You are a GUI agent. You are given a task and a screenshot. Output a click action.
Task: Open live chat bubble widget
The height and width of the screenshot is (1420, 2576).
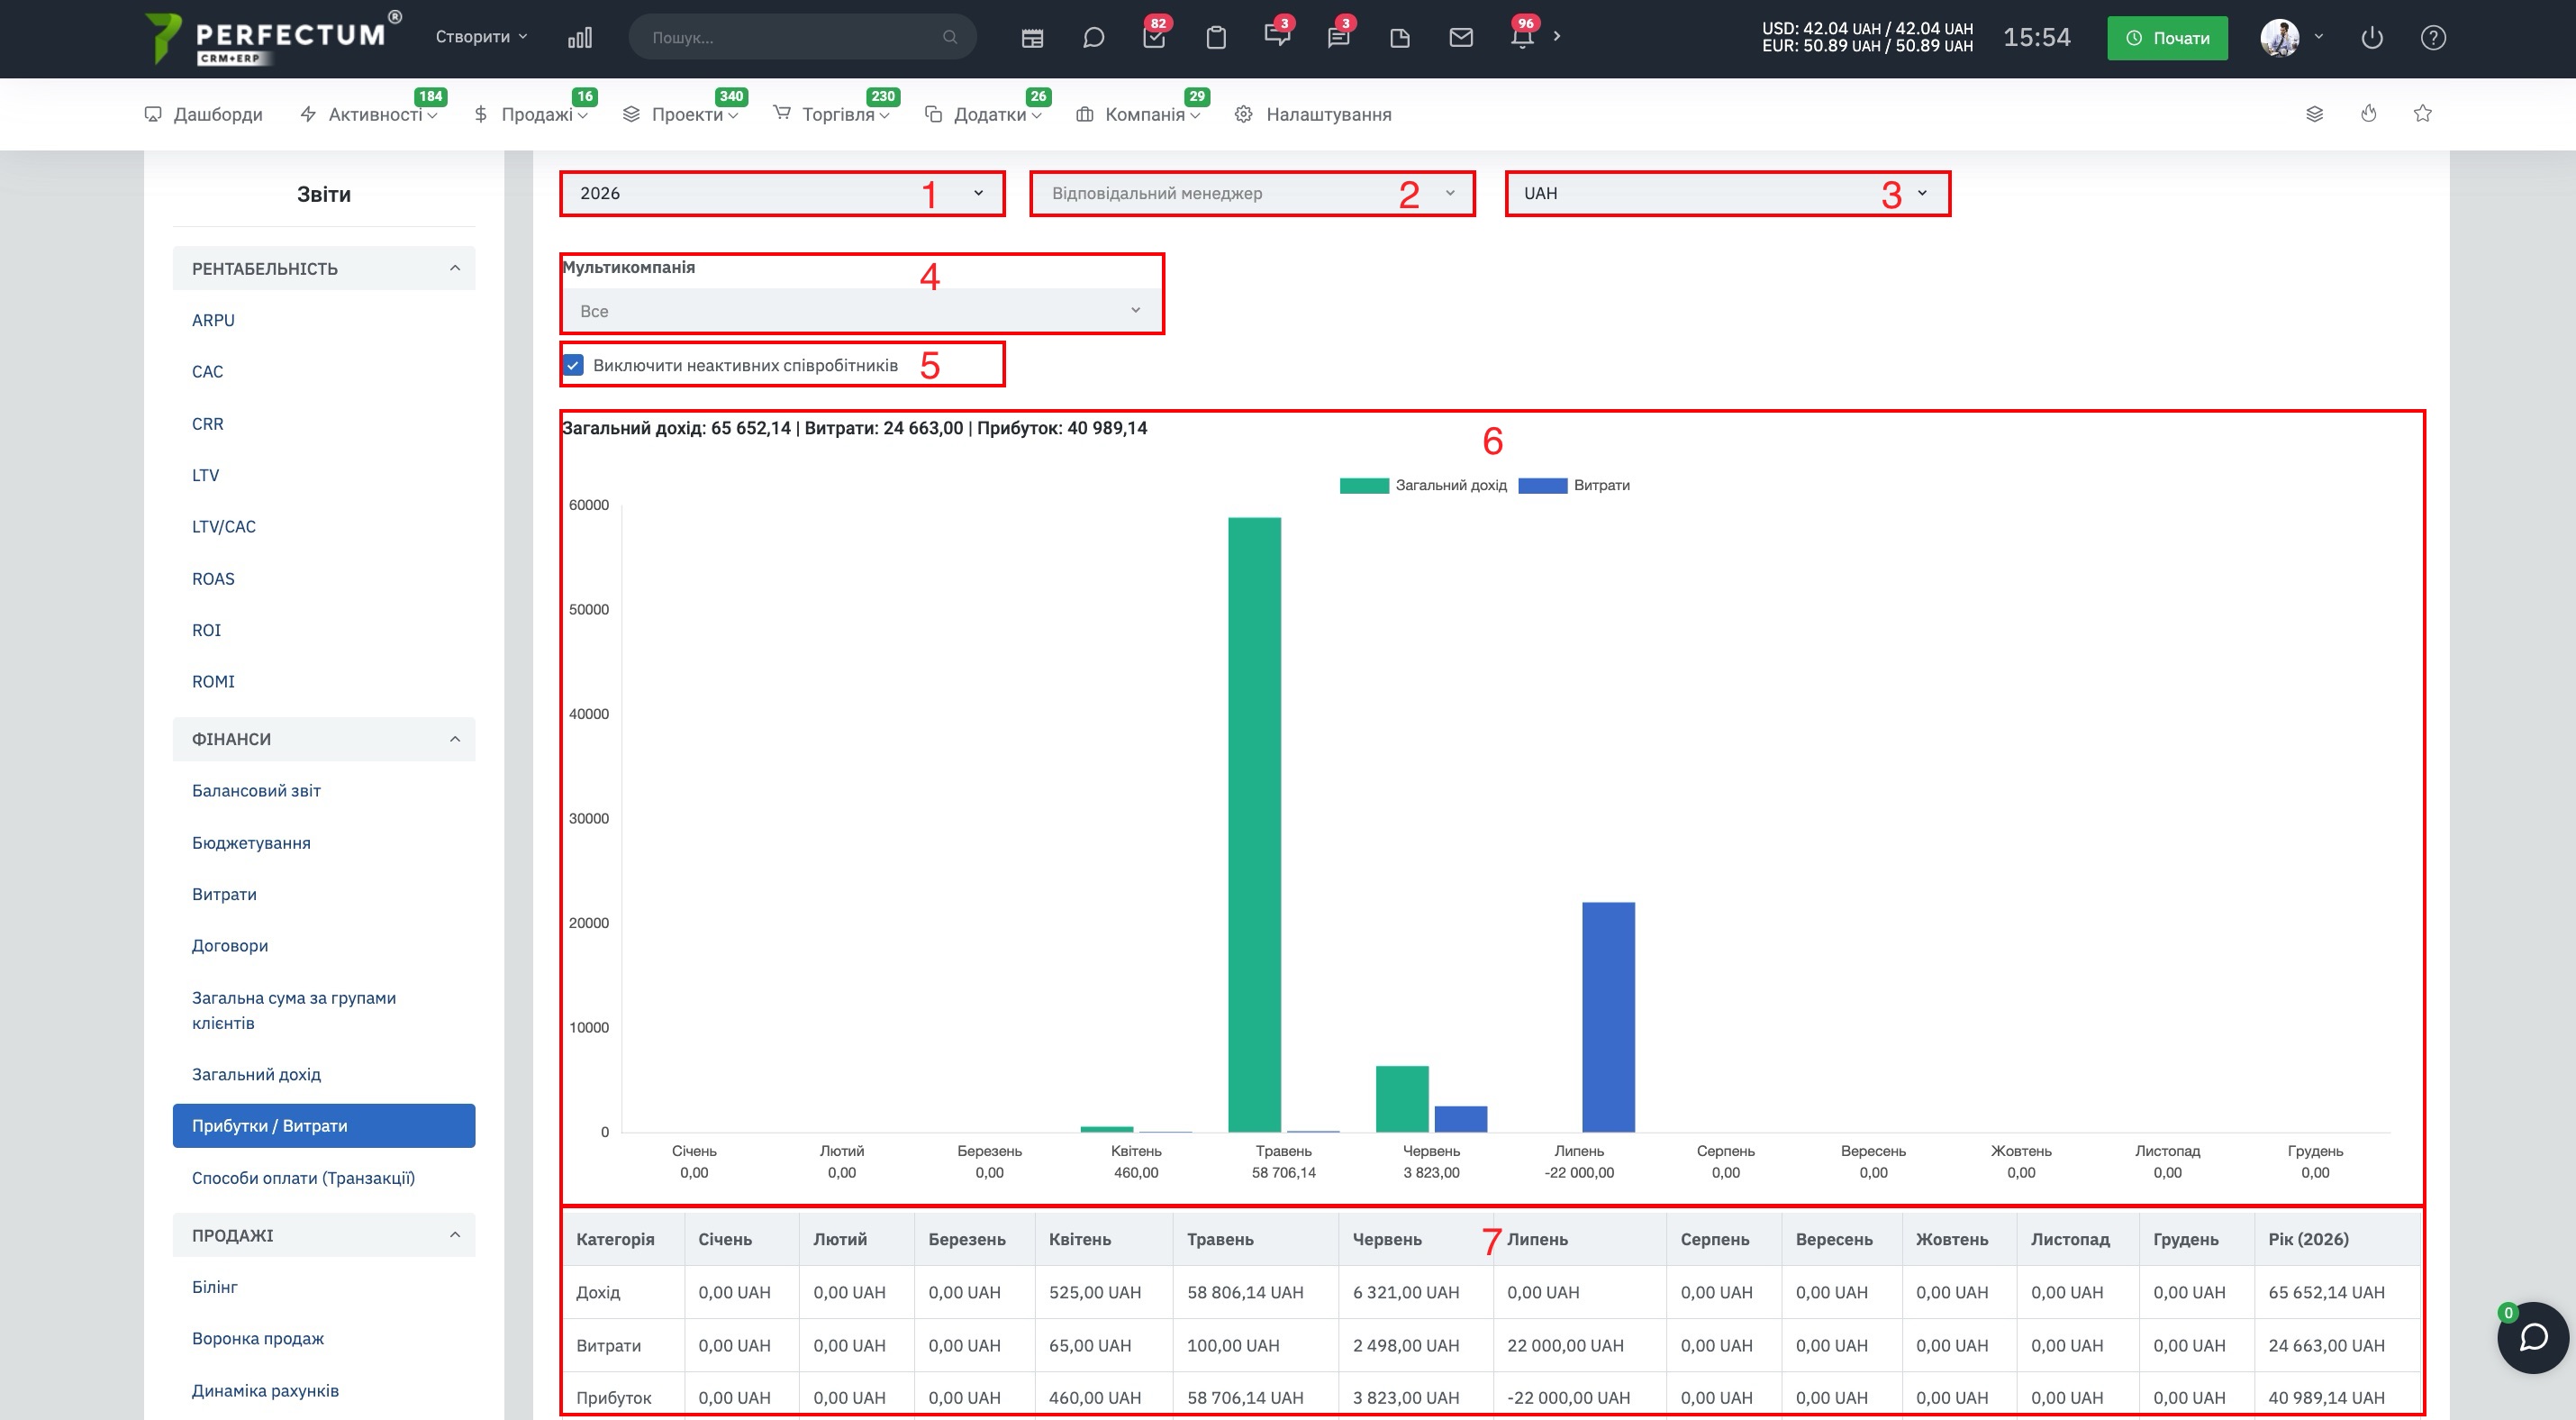coord(2532,1338)
